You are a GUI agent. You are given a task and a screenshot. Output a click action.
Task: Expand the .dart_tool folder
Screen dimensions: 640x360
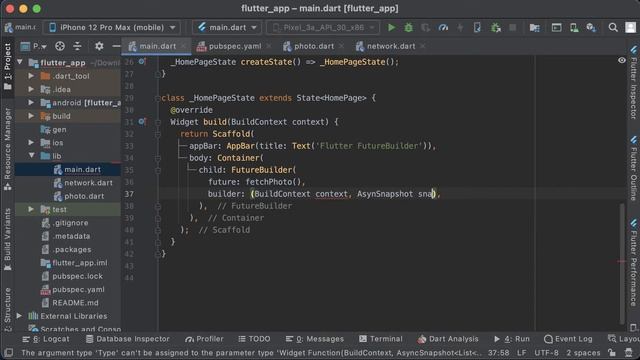(31, 76)
